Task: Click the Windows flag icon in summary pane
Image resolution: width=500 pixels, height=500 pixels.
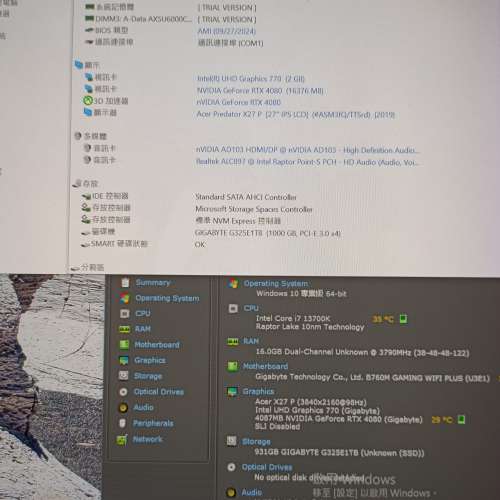Action: click(x=233, y=284)
